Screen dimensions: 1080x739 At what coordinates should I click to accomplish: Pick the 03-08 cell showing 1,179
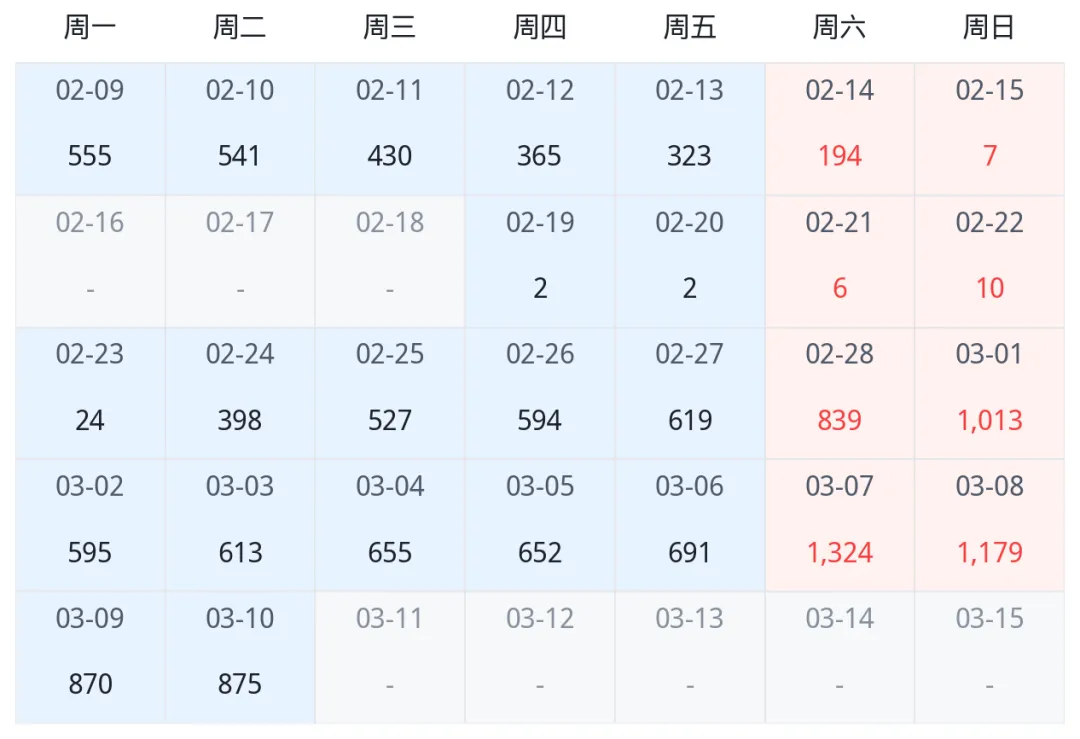pyautogui.click(x=990, y=525)
